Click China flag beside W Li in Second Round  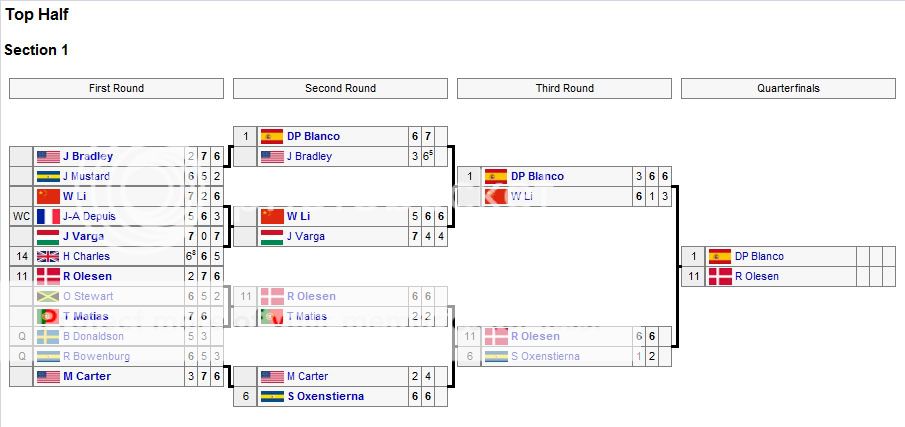[x=272, y=216]
